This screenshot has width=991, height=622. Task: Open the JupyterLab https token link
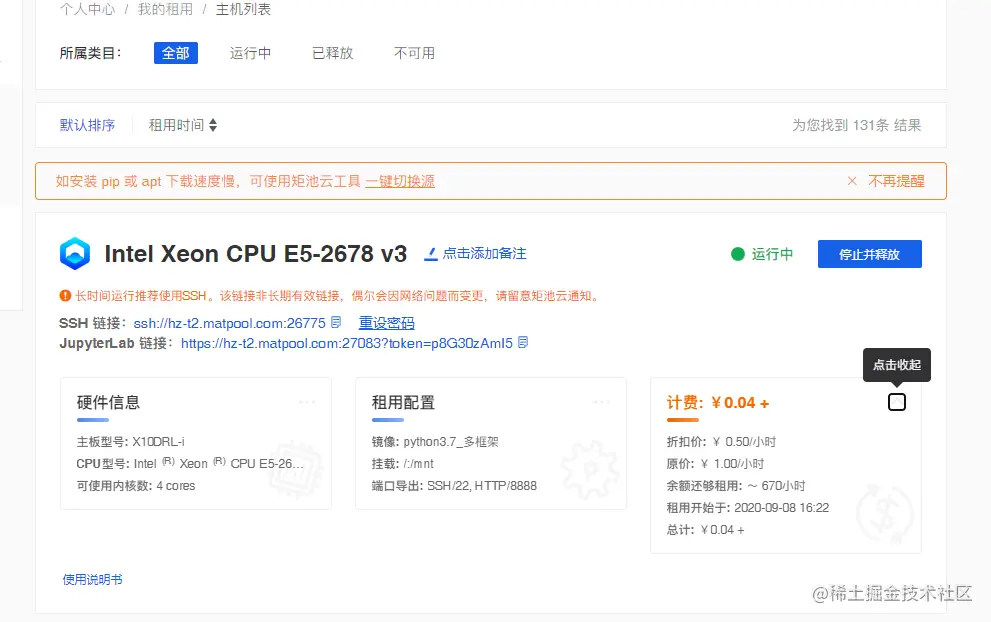click(x=347, y=343)
